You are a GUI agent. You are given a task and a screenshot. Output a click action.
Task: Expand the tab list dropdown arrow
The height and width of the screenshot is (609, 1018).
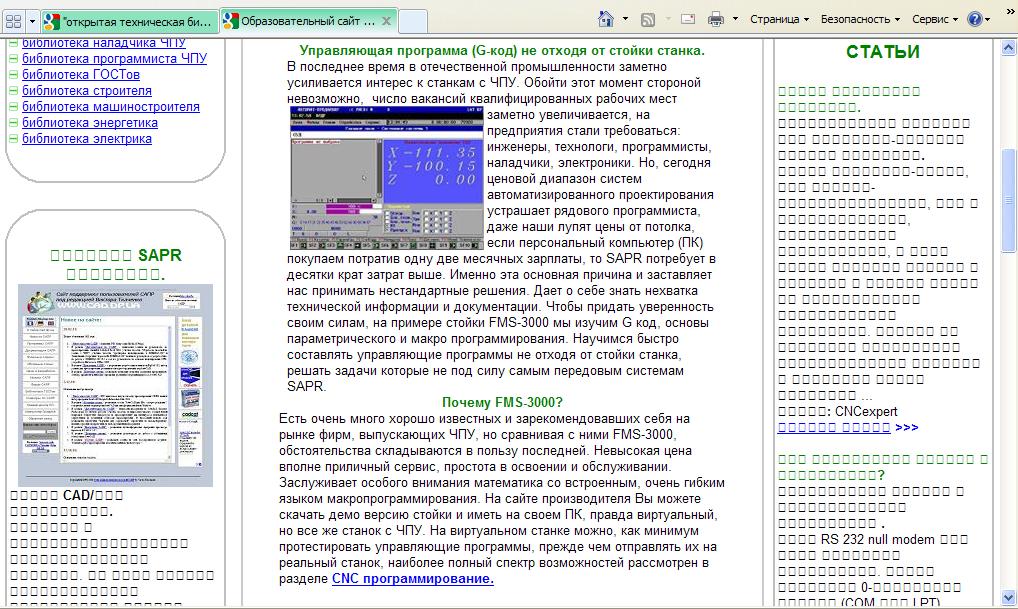pos(32,21)
